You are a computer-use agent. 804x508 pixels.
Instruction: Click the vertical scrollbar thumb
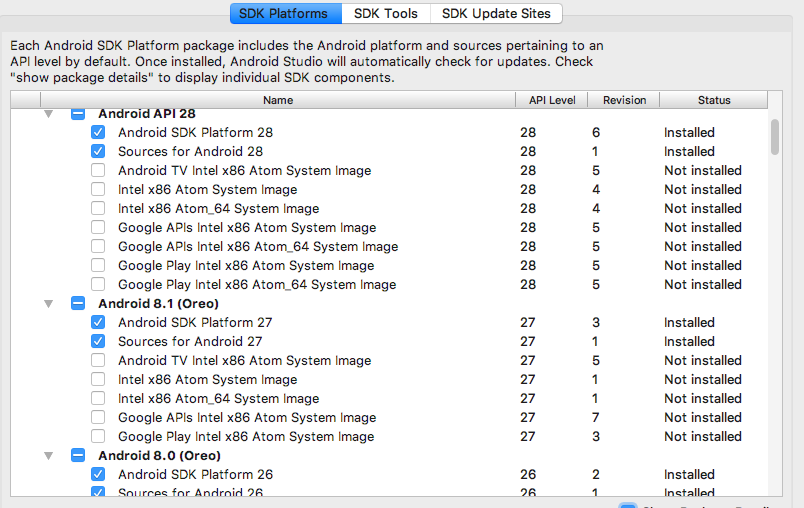tap(775, 136)
